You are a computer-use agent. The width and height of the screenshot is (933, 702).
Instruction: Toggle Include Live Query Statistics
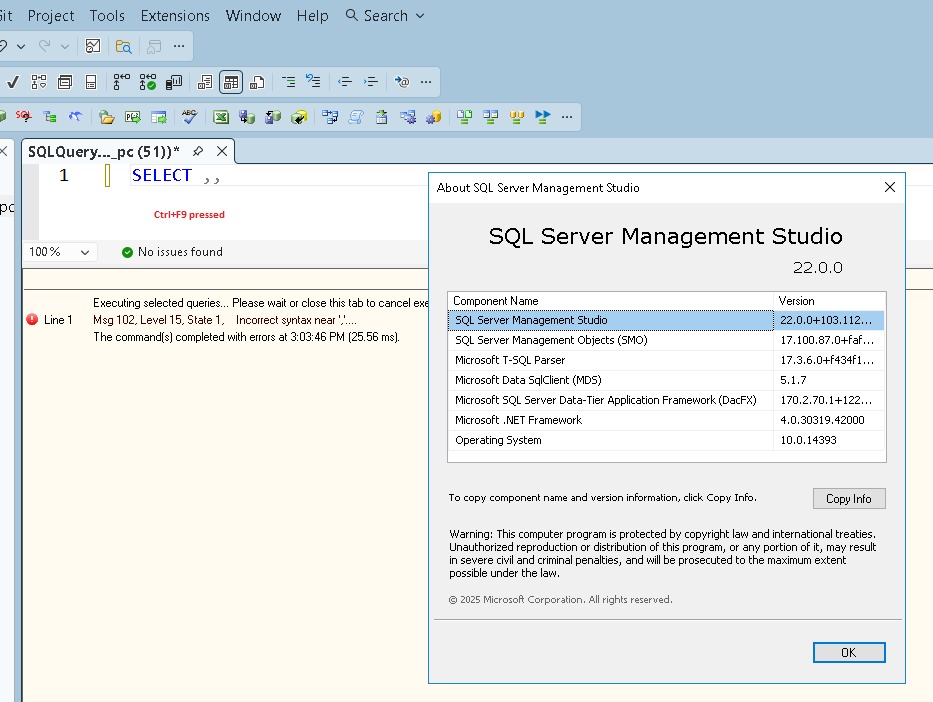148,82
